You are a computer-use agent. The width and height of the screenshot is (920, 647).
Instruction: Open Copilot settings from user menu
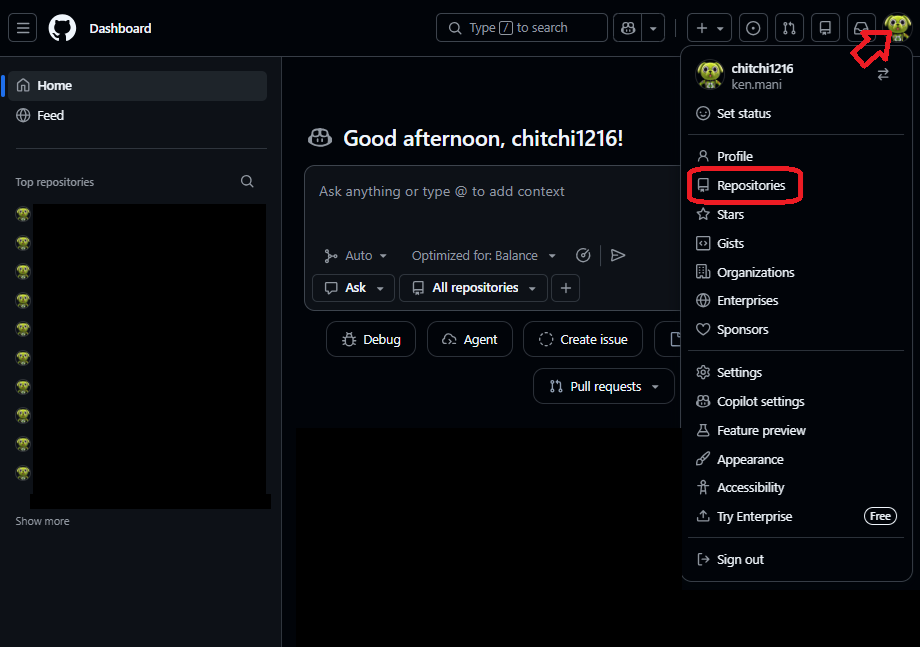[x=796, y=402]
